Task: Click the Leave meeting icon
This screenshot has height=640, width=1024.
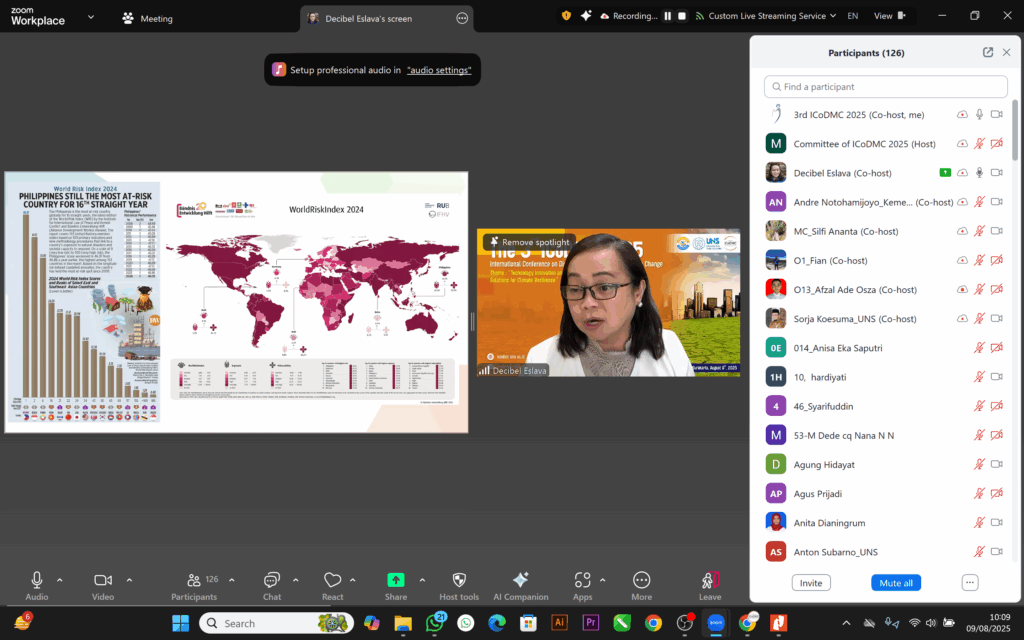Action: (710, 581)
